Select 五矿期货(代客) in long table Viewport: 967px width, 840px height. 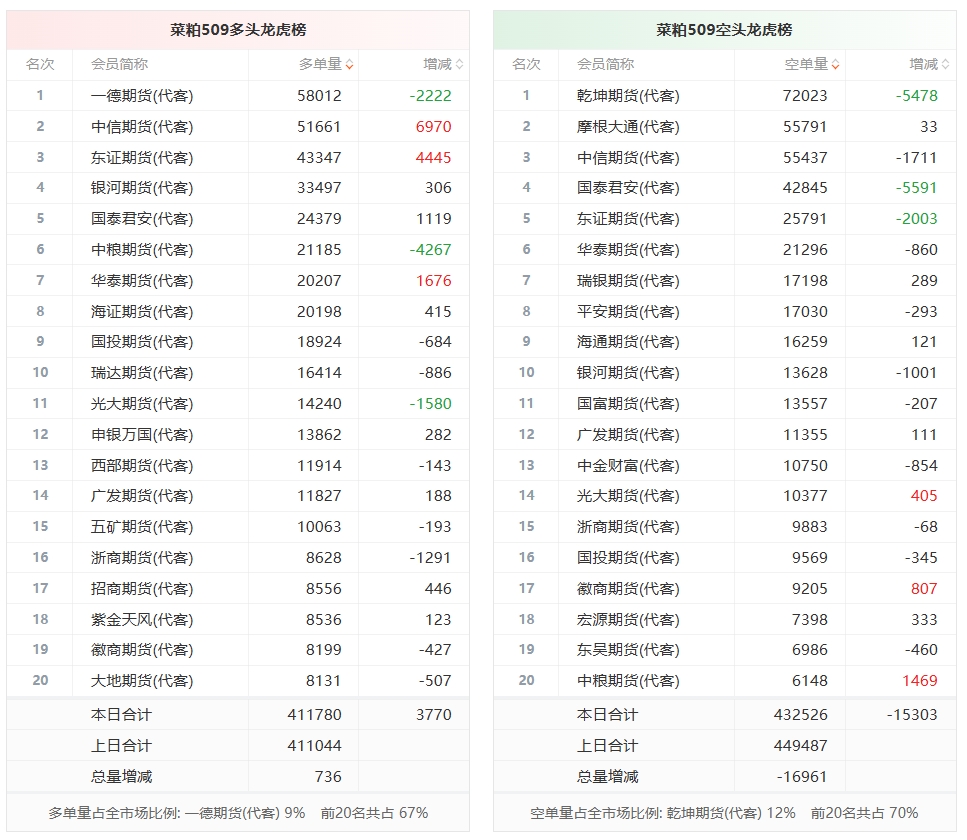point(142,527)
